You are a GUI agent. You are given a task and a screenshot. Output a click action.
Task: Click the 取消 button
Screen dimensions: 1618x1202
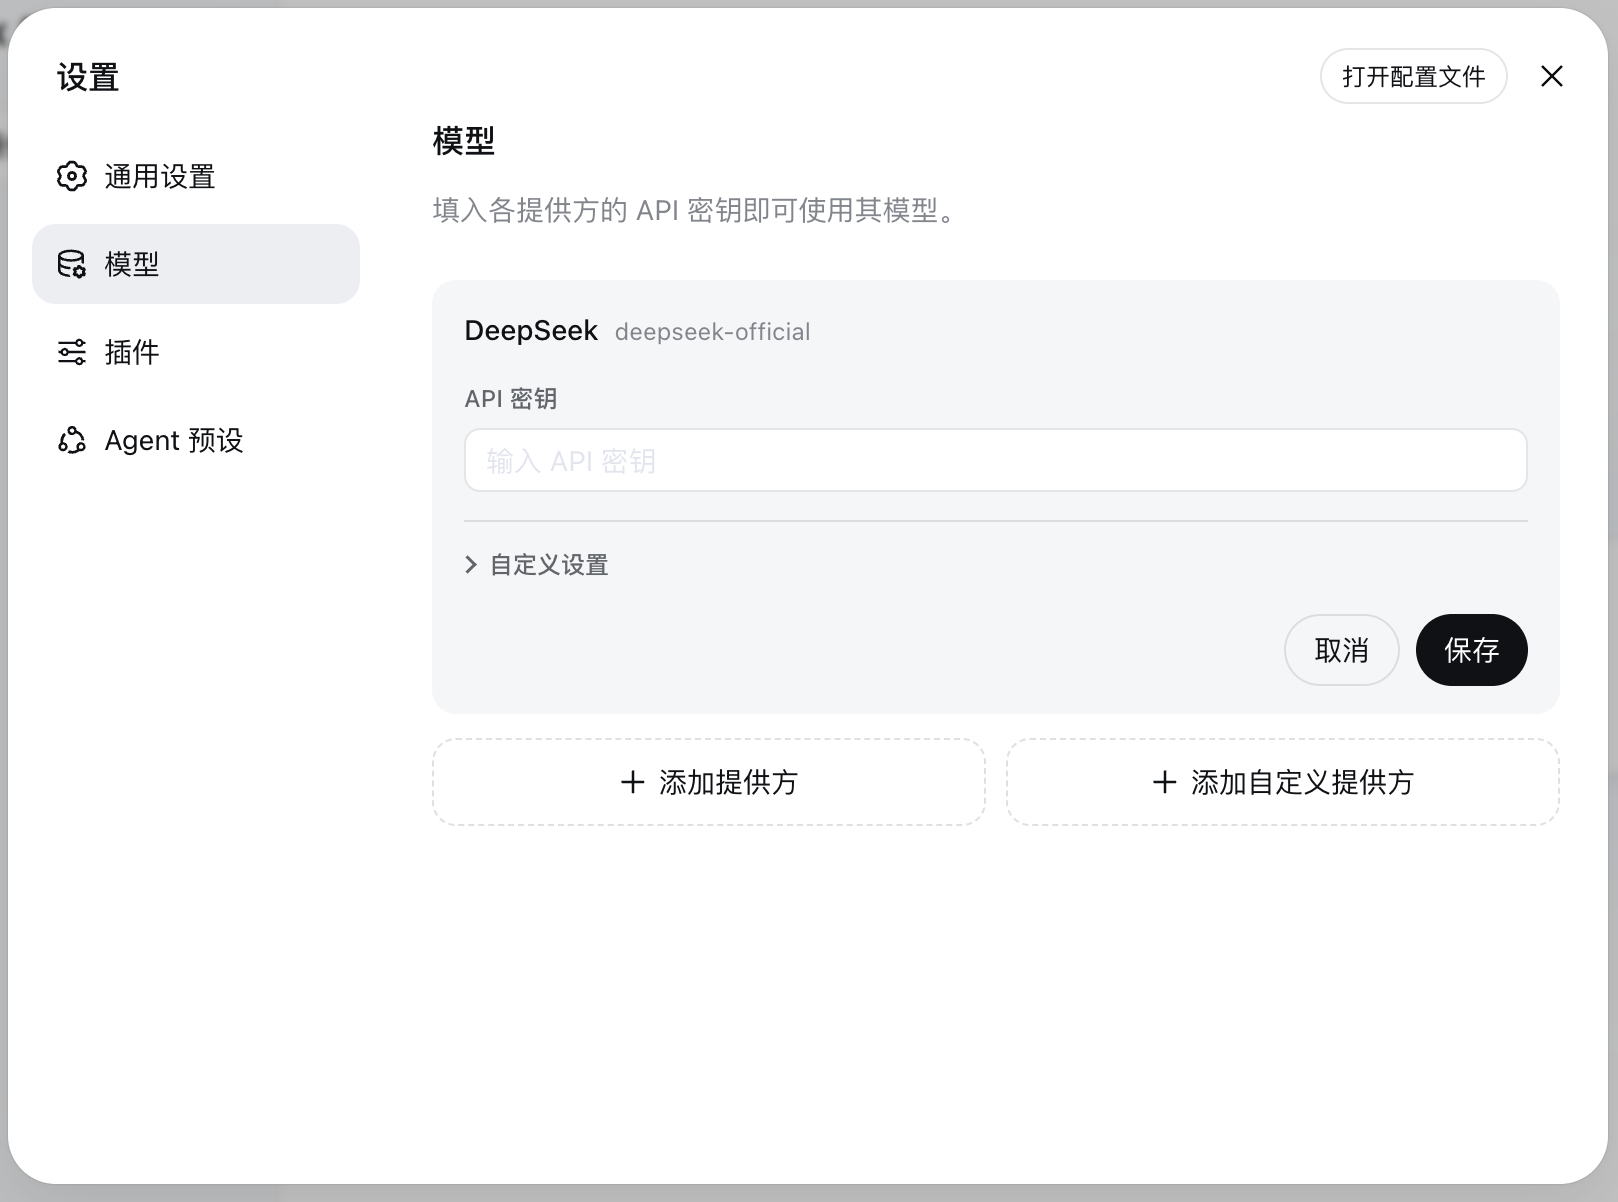[x=1341, y=650]
